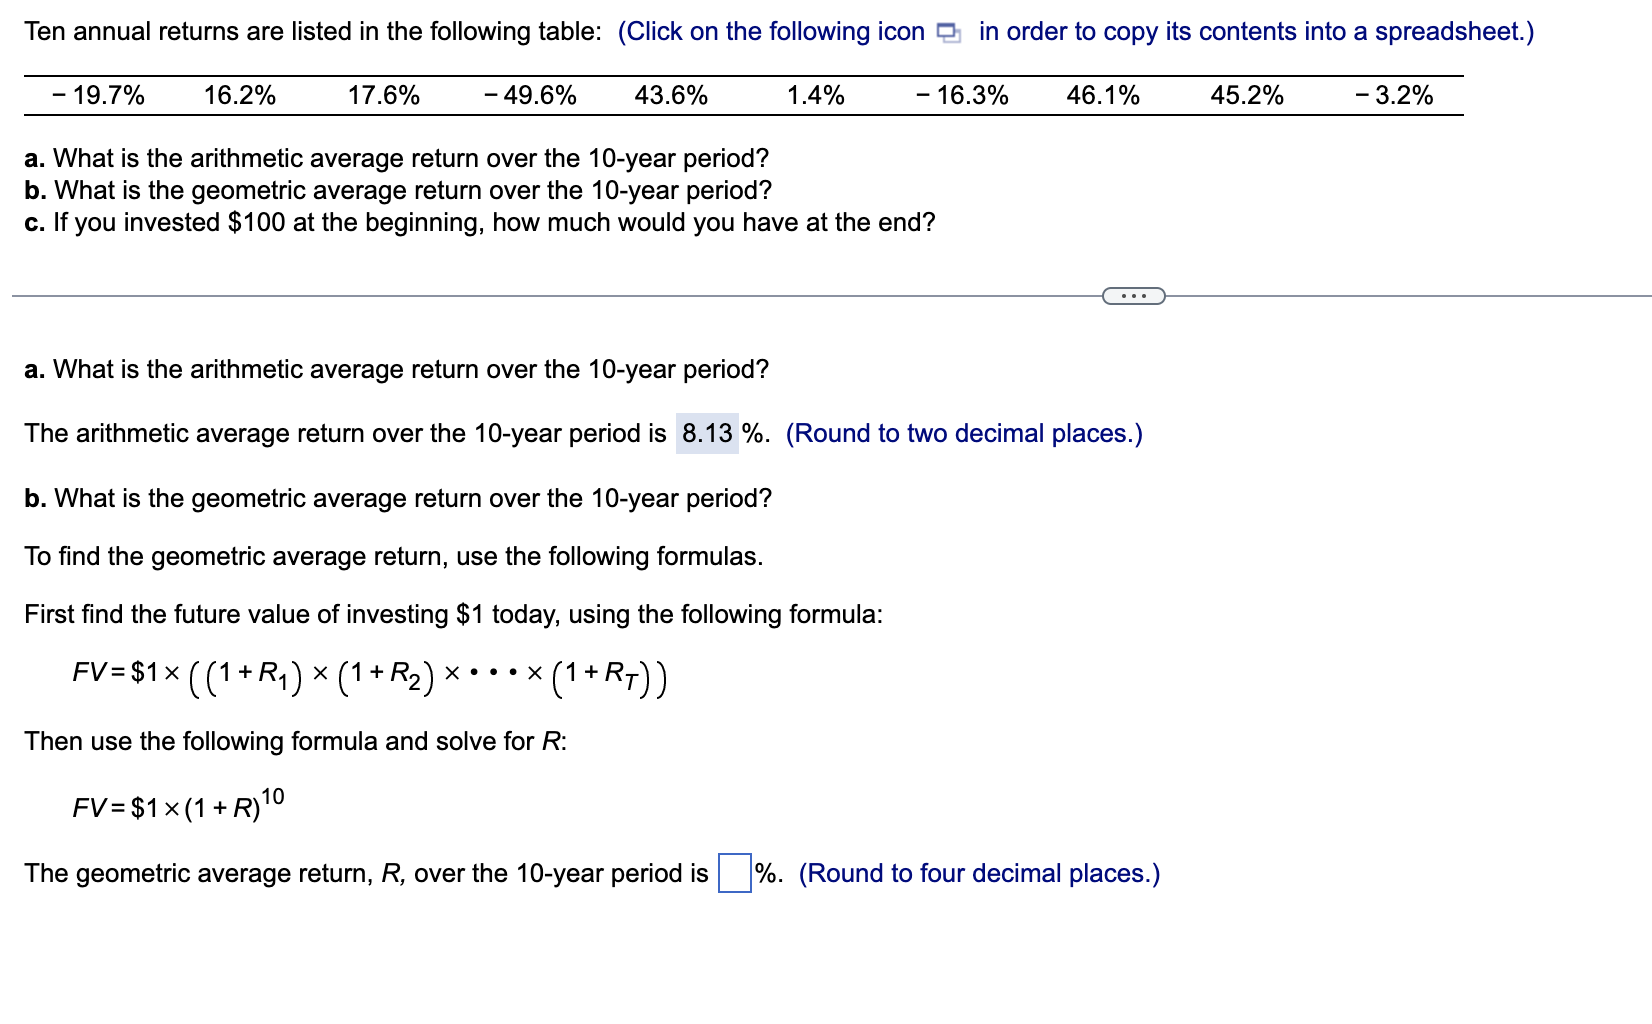The image size is (1652, 1024).
Task: Click the horizontal divider line
Action: (500, 294)
